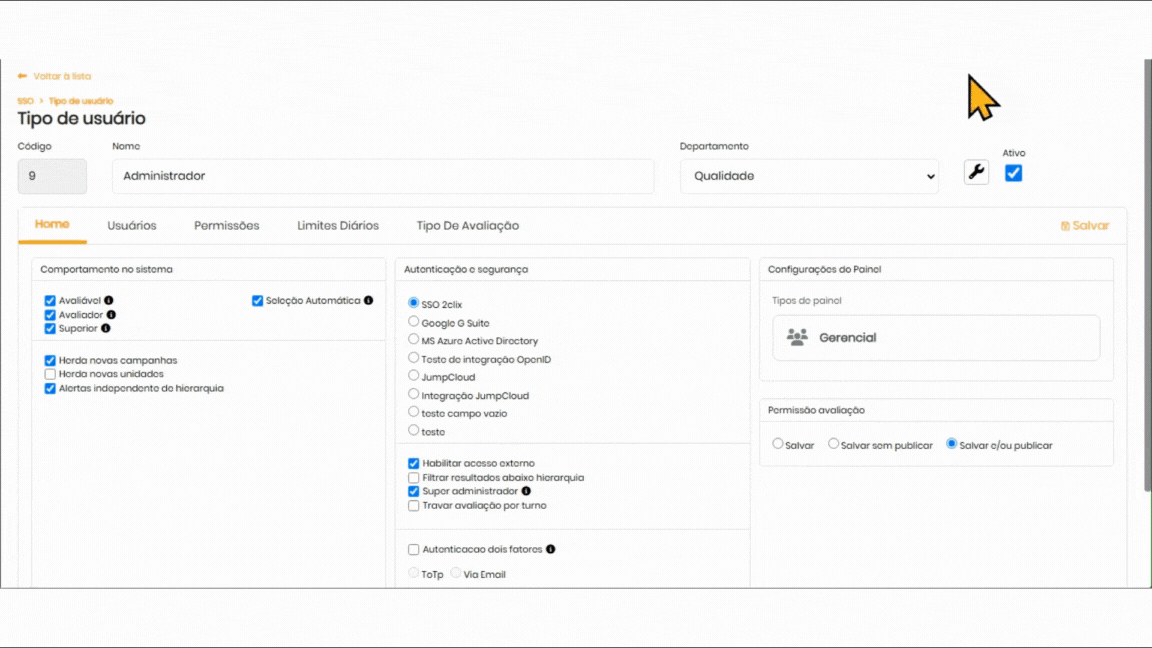Switch to the Usuários tab
The image size is (1152, 648).
(x=132, y=226)
